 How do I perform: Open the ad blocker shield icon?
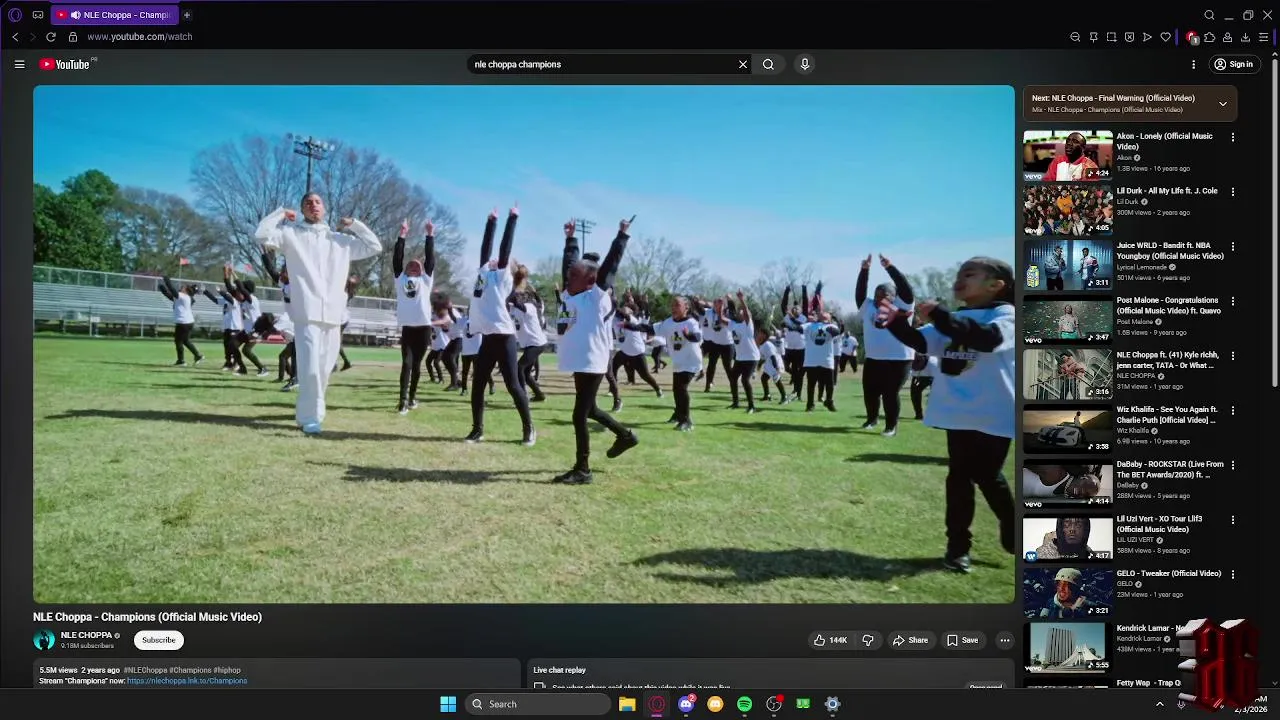point(1129,37)
